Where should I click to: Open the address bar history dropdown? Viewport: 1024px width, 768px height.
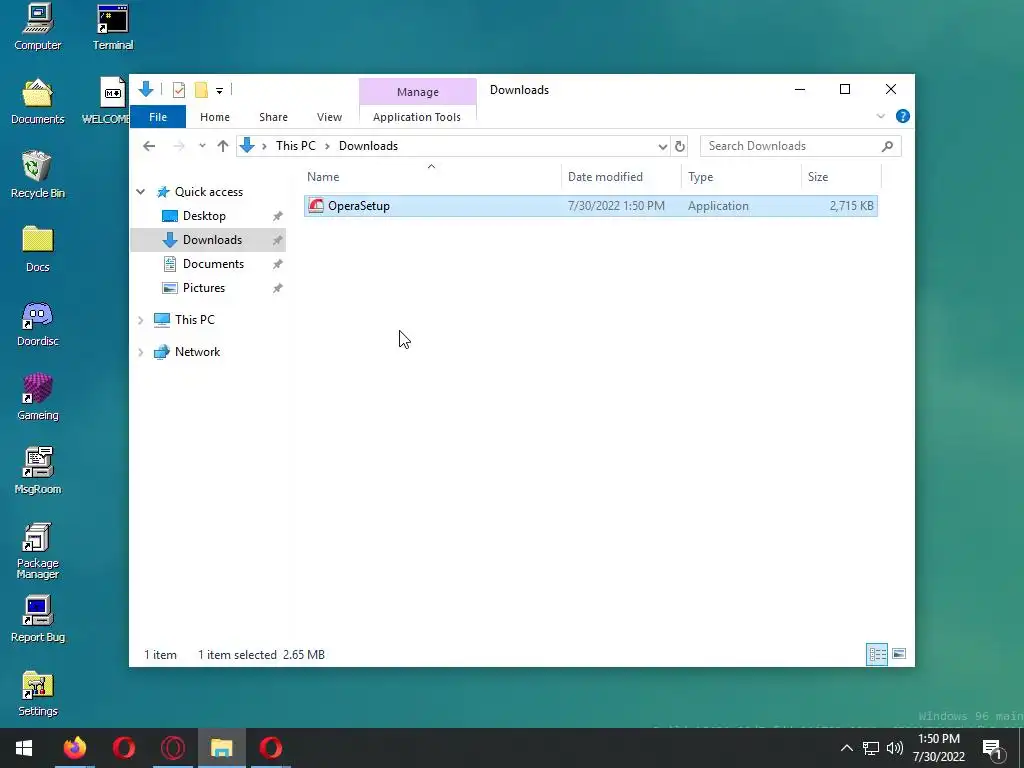pos(662,146)
